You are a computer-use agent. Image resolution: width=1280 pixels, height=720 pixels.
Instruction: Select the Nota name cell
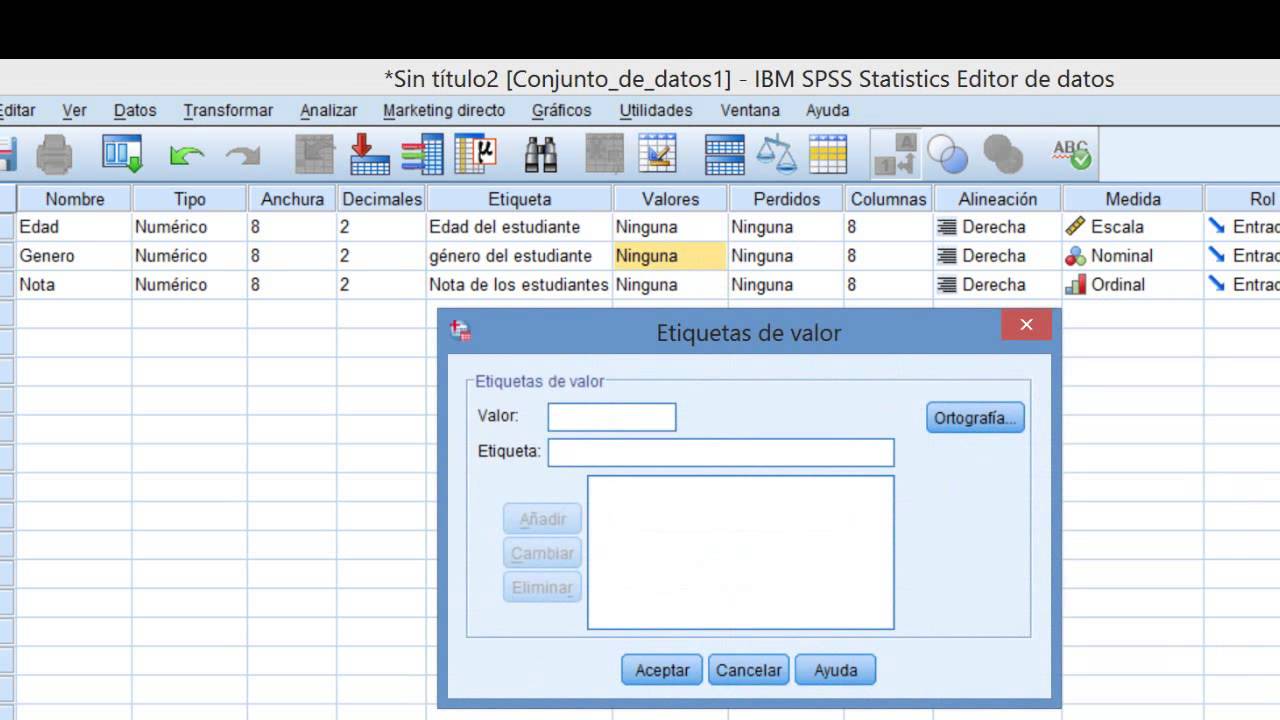(x=75, y=285)
